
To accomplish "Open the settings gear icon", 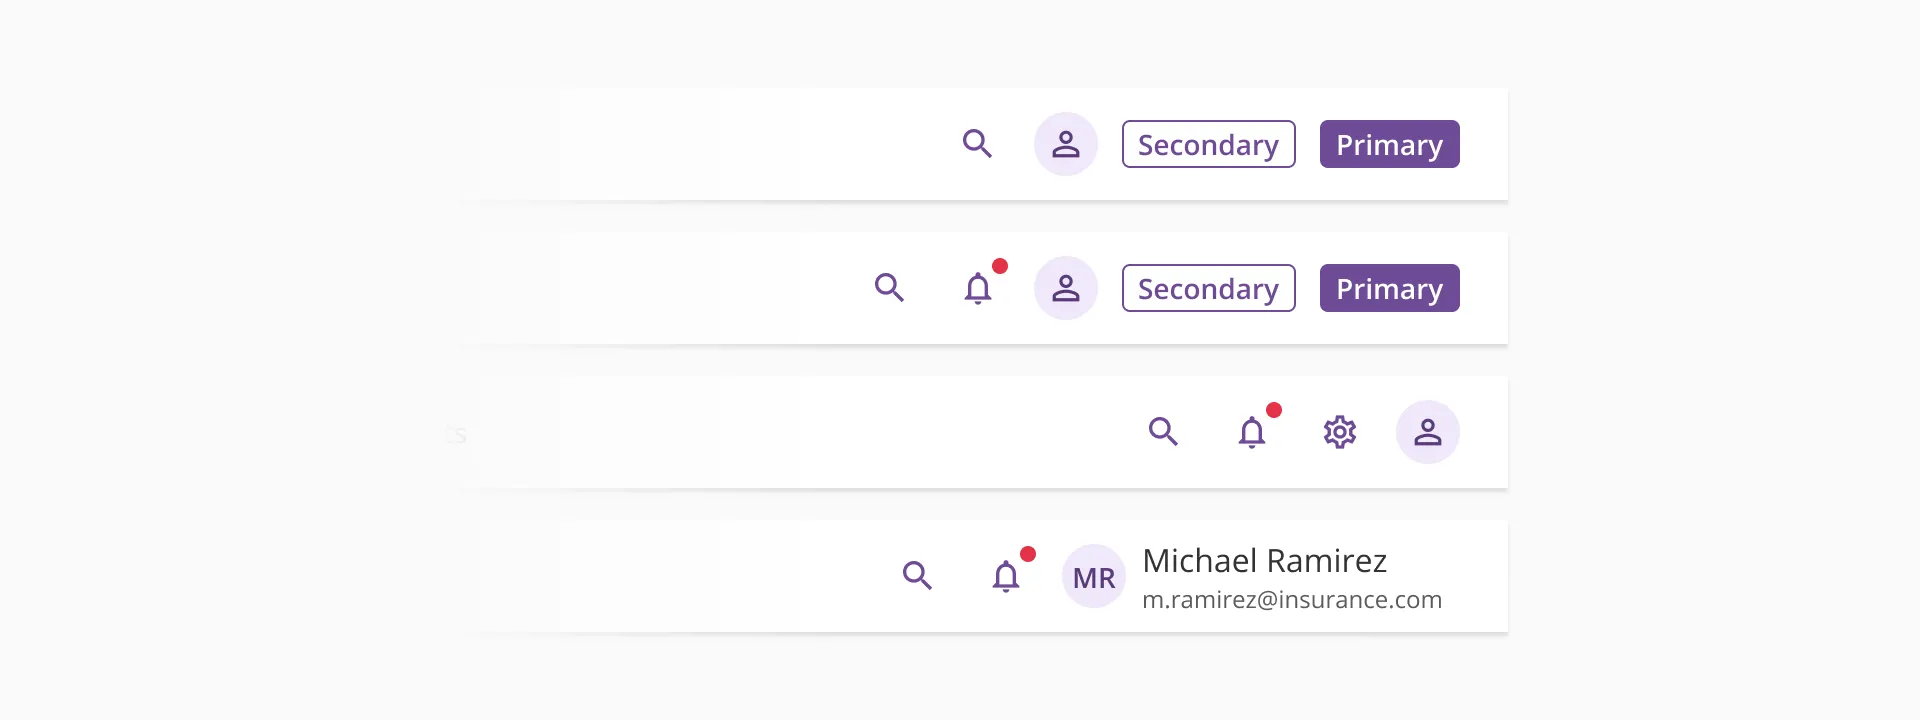I will [x=1339, y=432].
